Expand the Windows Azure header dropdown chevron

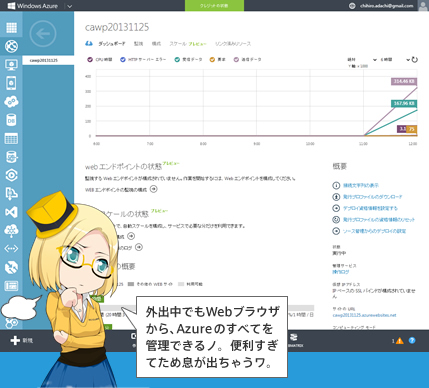click(x=69, y=6)
